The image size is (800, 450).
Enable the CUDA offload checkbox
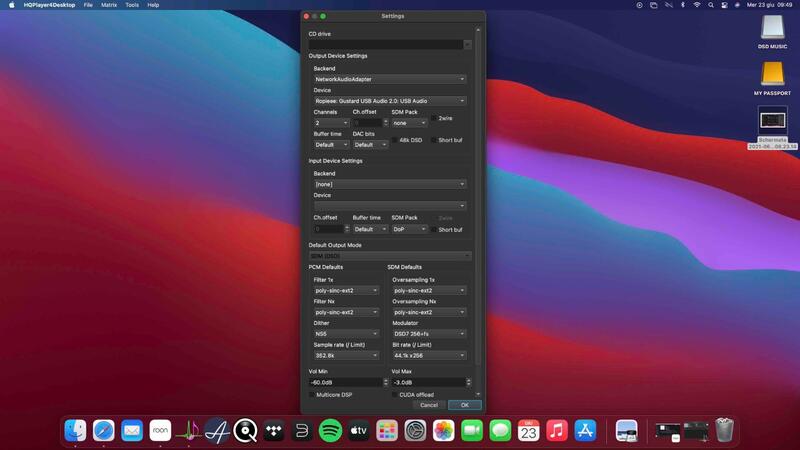pyautogui.click(x=394, y=395)
